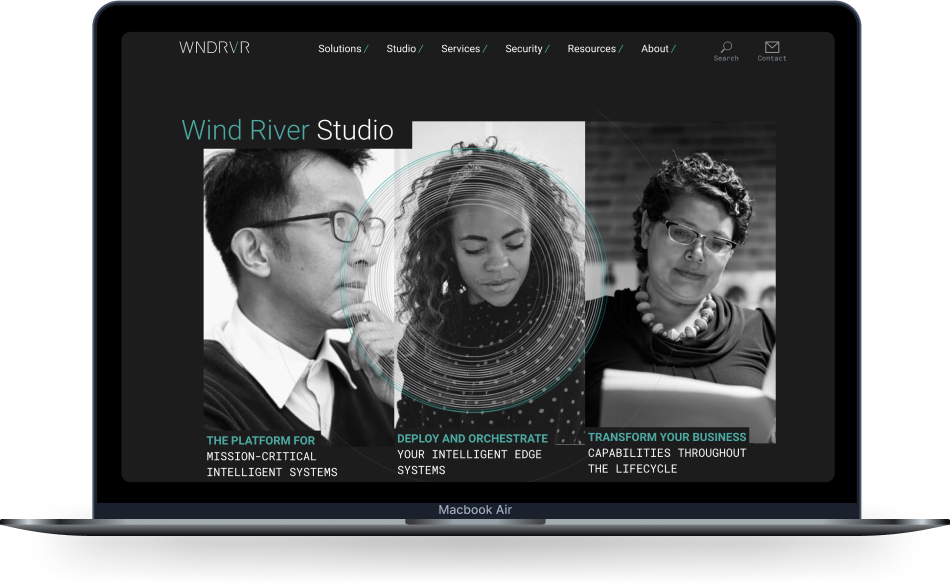Click the Wind River Studio heading

(288, 130)
